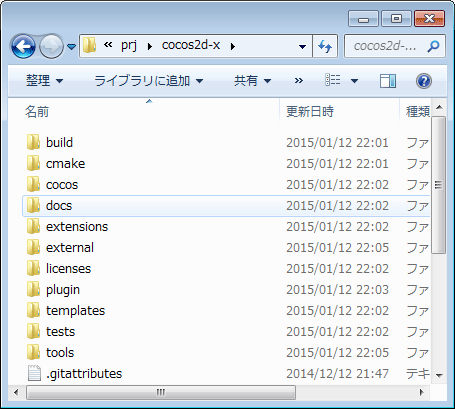Toggle the preview pane icon
The height and width of the screenshot is (409, 455).
(388, 81)
